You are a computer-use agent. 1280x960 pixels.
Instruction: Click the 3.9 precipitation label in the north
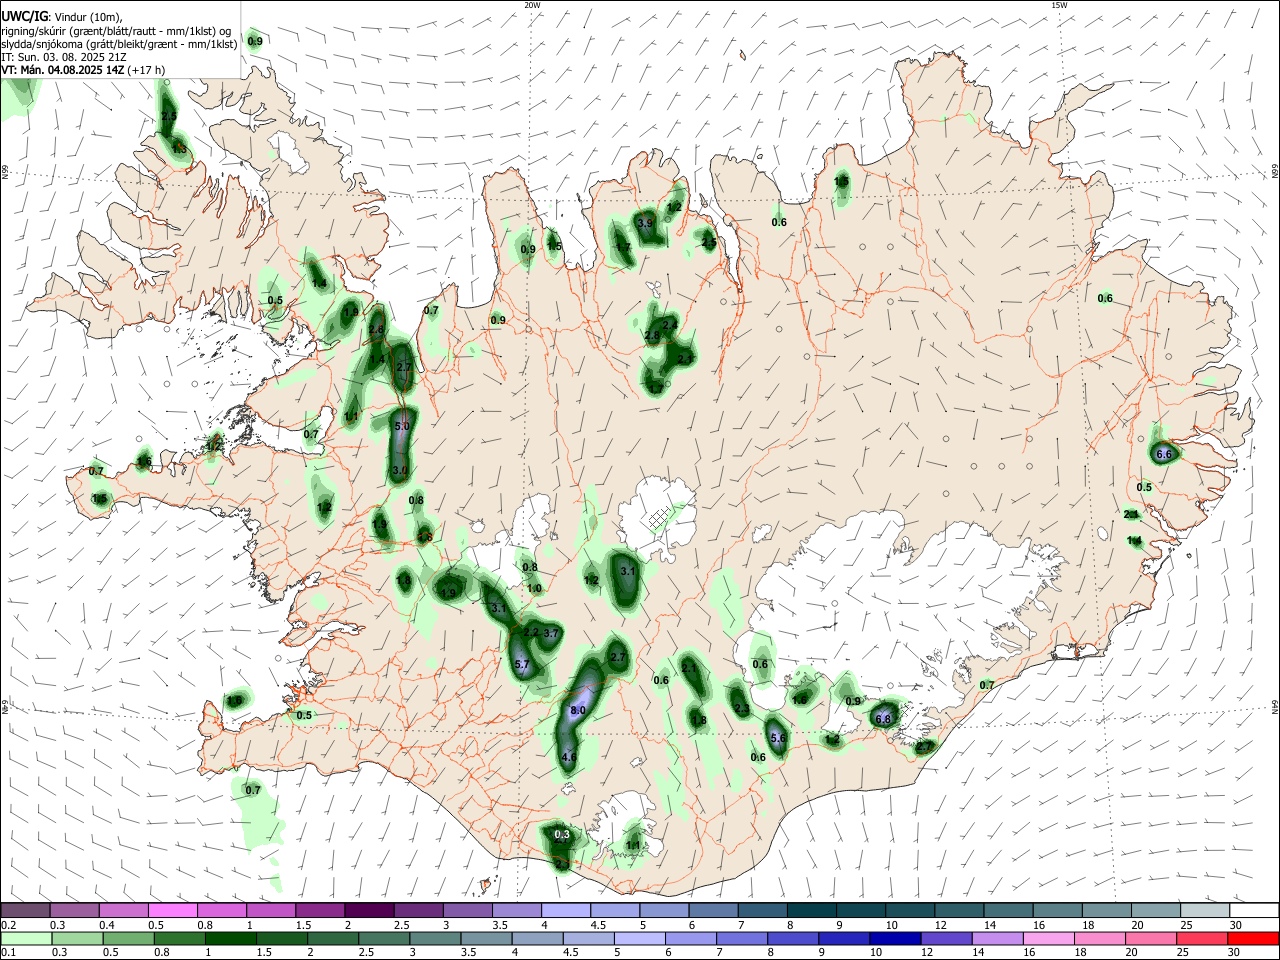pyautogui.click(x=645, y=223)
